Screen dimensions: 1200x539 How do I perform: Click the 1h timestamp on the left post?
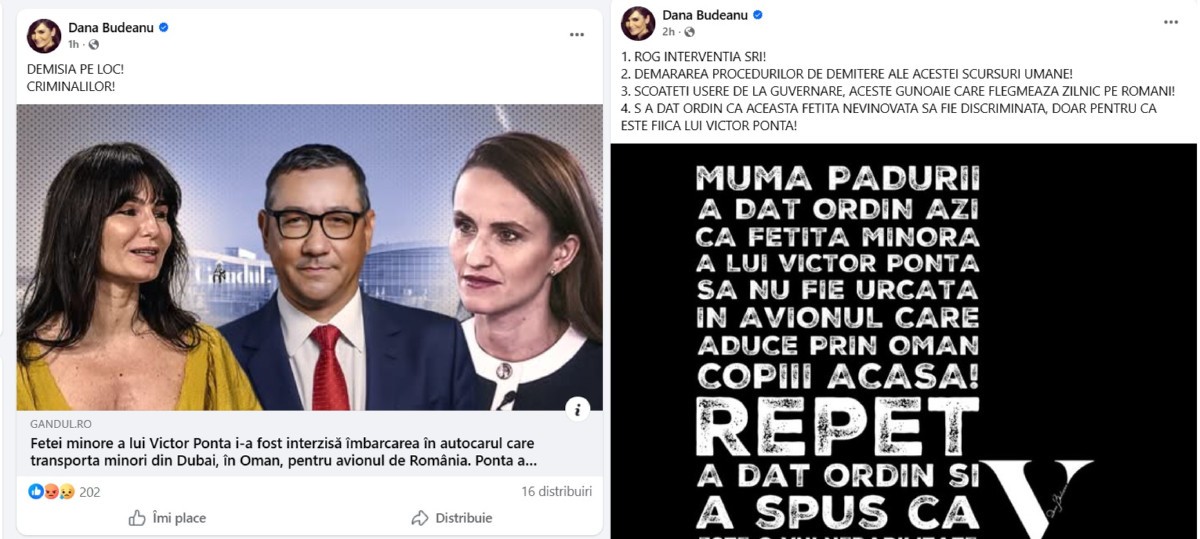(74, 45)
